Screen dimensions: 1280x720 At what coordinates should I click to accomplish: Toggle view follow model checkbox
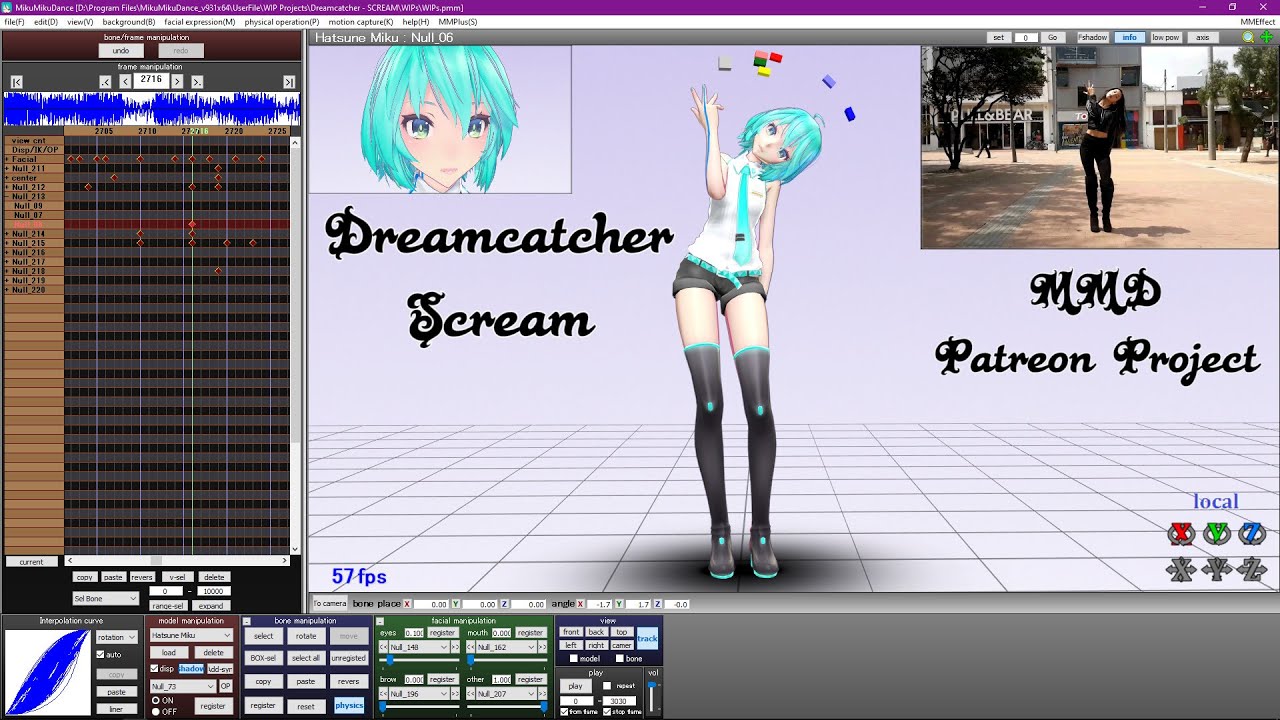coord(573,659)
